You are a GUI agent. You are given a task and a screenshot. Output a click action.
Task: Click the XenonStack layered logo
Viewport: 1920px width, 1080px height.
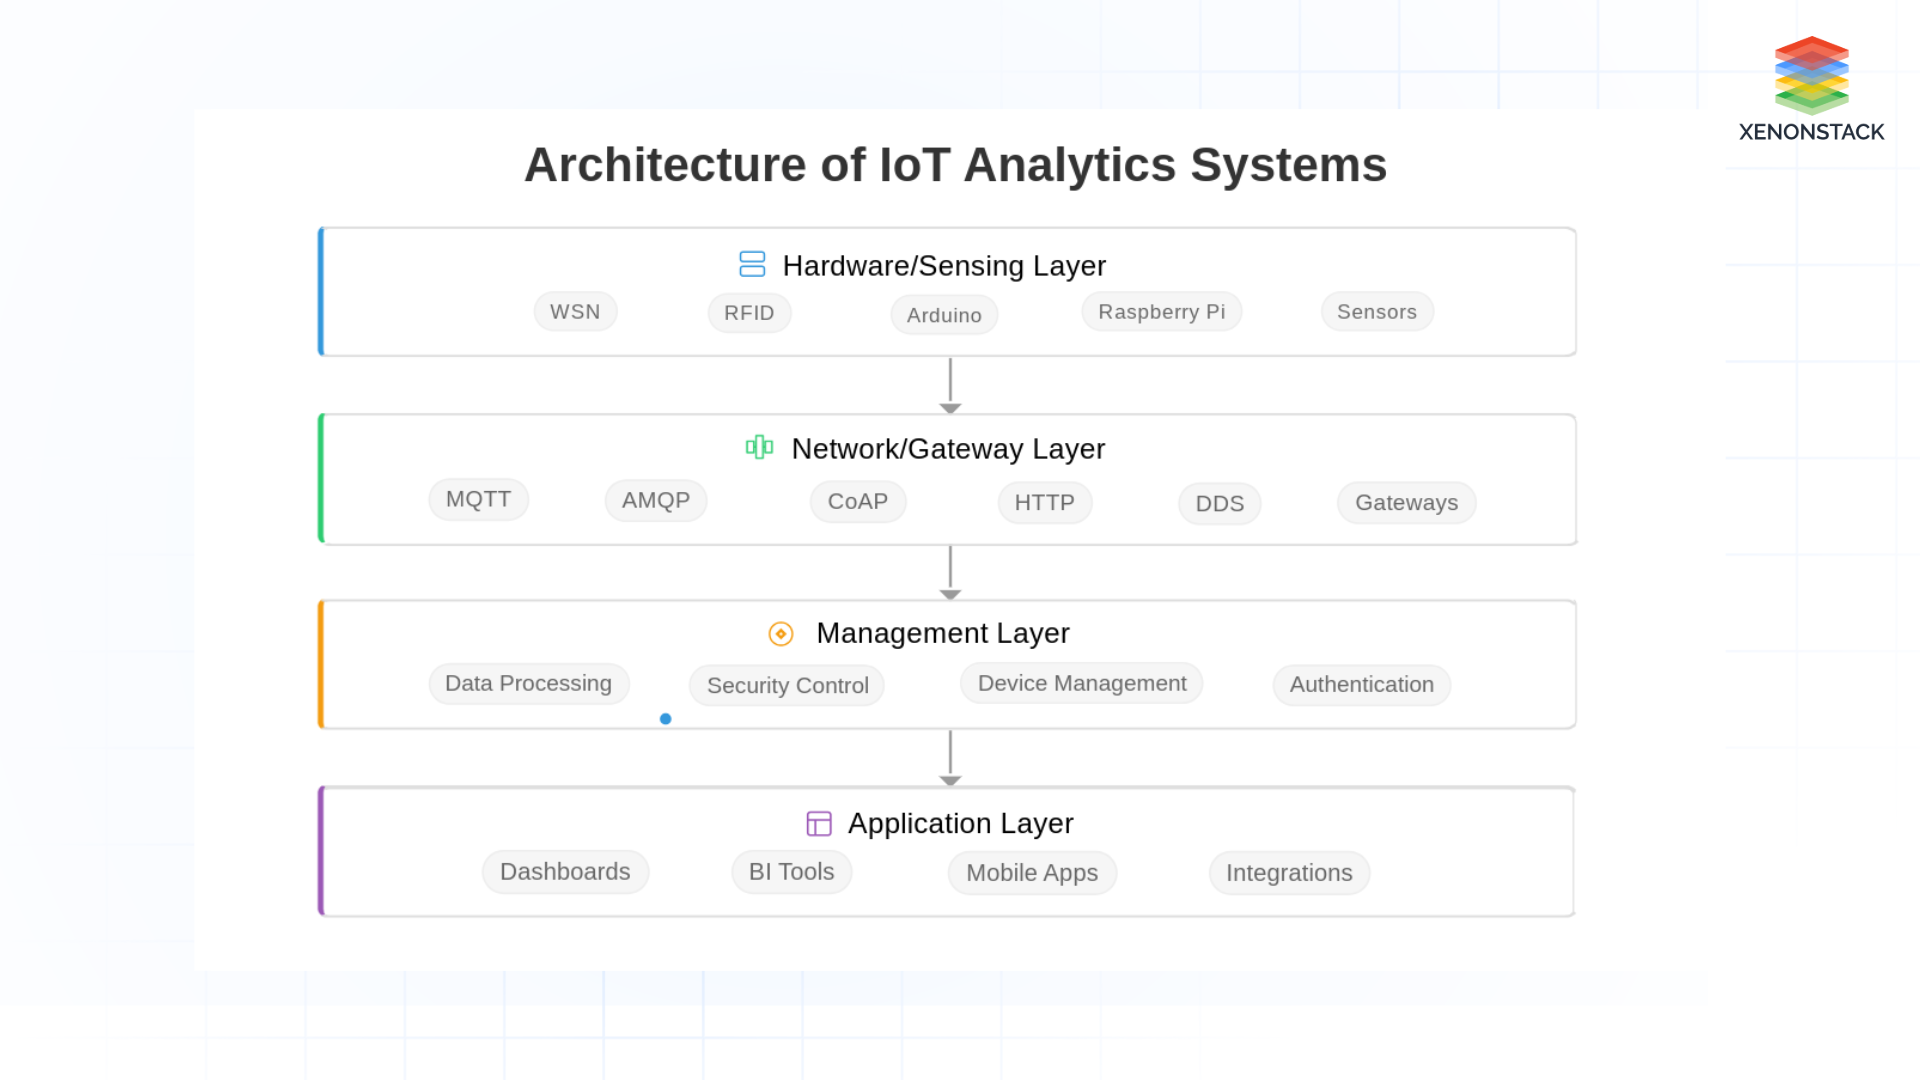pos(1810,75)
